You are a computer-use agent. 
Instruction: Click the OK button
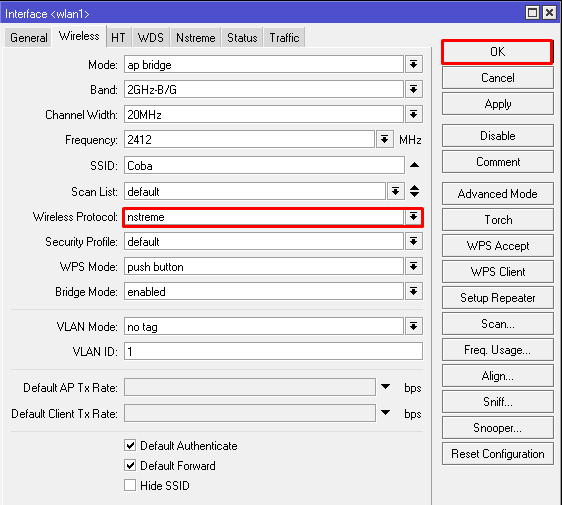[497, 52]
